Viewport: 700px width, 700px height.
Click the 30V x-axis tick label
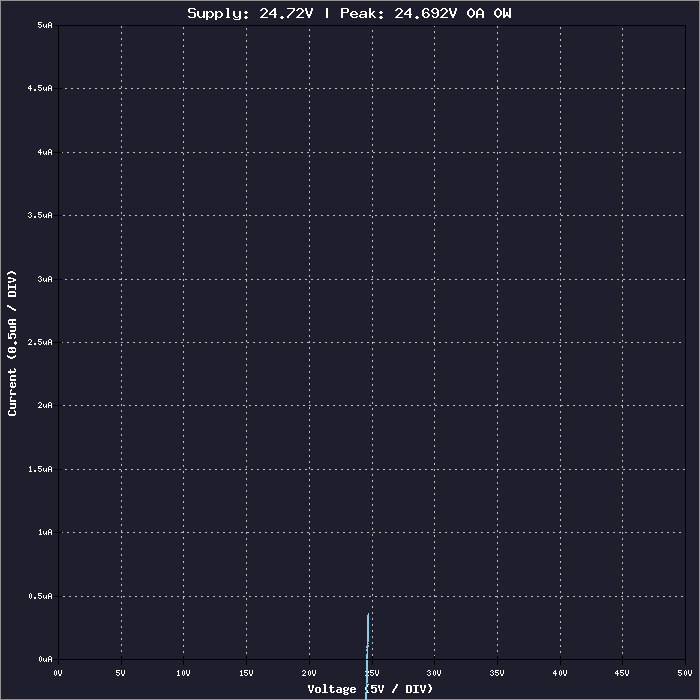point(434,673)
